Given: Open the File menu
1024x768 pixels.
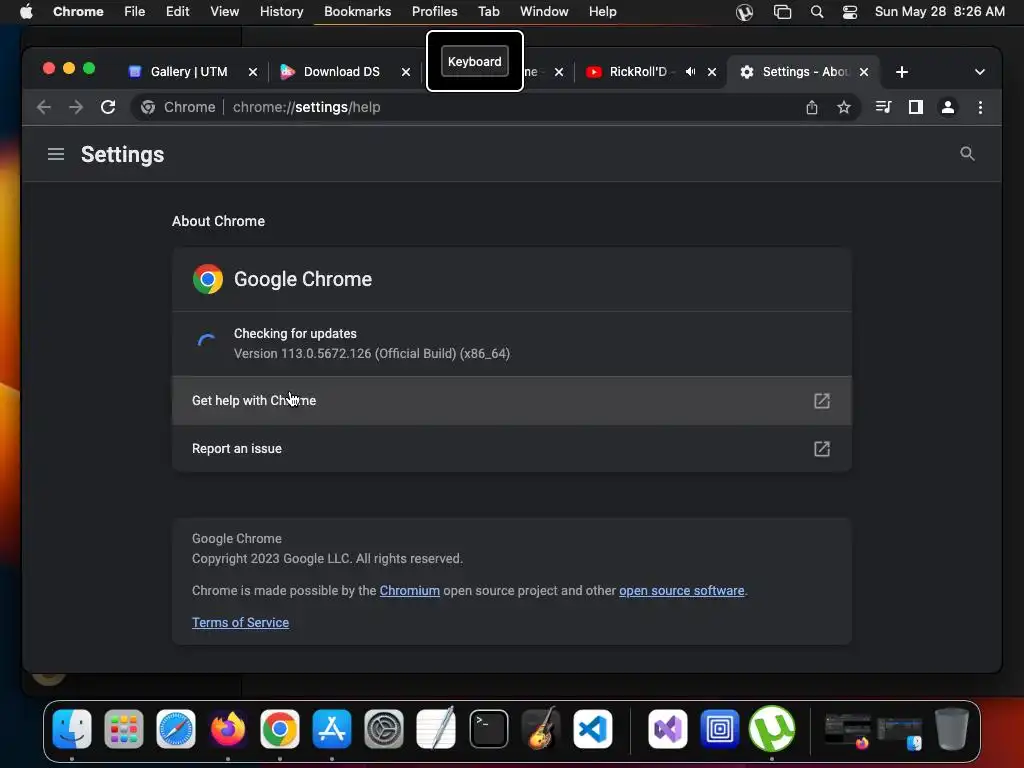Looking at the screenshot, I should click(x=135, y=12).
